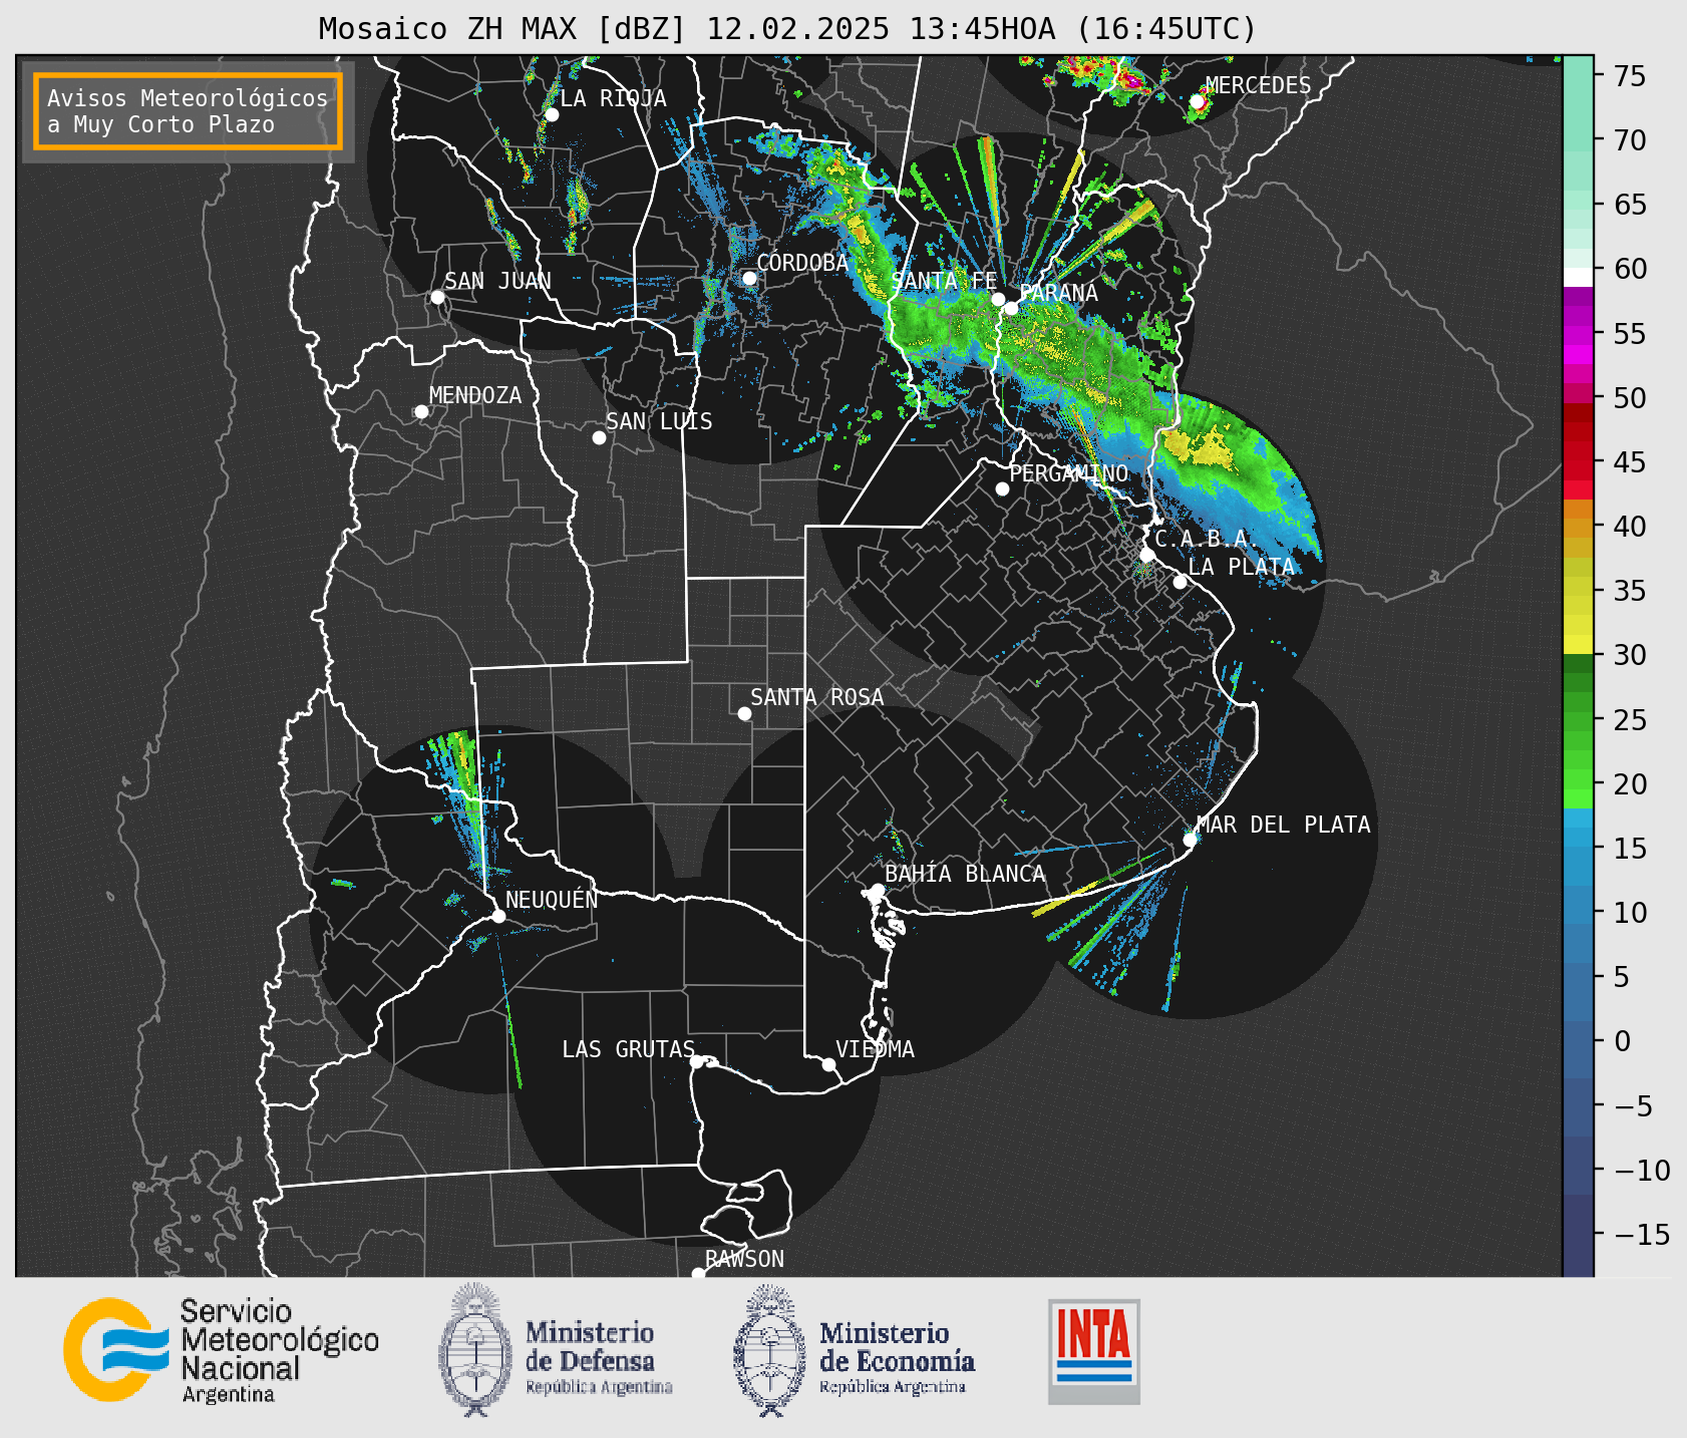The width and height of the screenshot is (1687, 1438).
Task: Click the NEUQUÉN map label
Action: coord(551,899)
